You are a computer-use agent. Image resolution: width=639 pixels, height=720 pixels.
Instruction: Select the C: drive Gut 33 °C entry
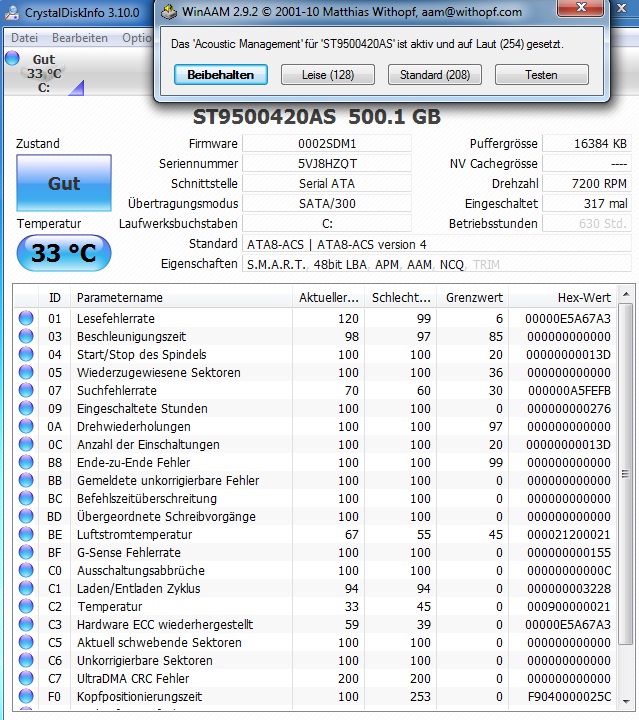[x=44, y=73]
